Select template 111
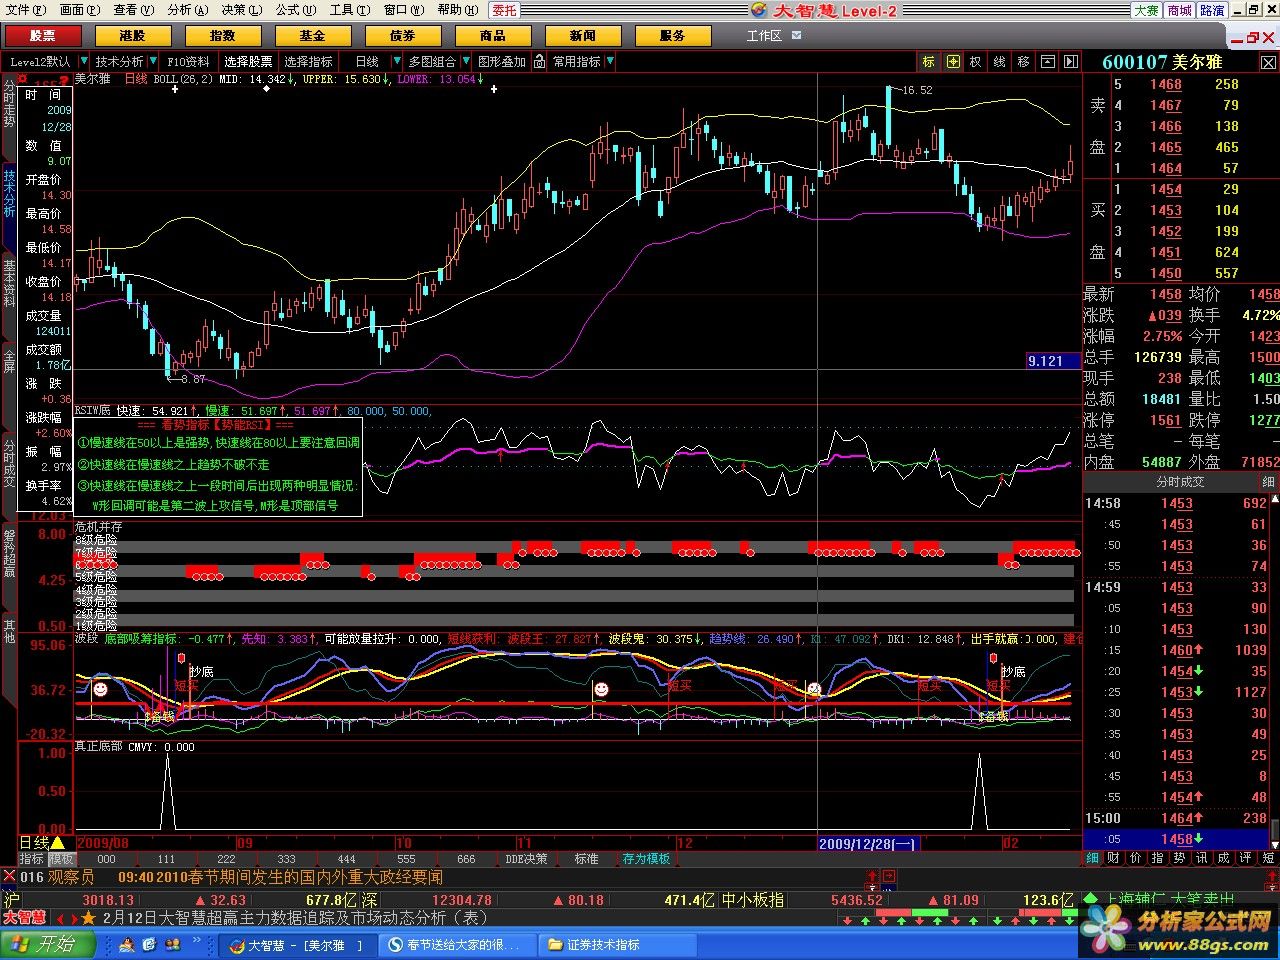 [x=166, y=859]
